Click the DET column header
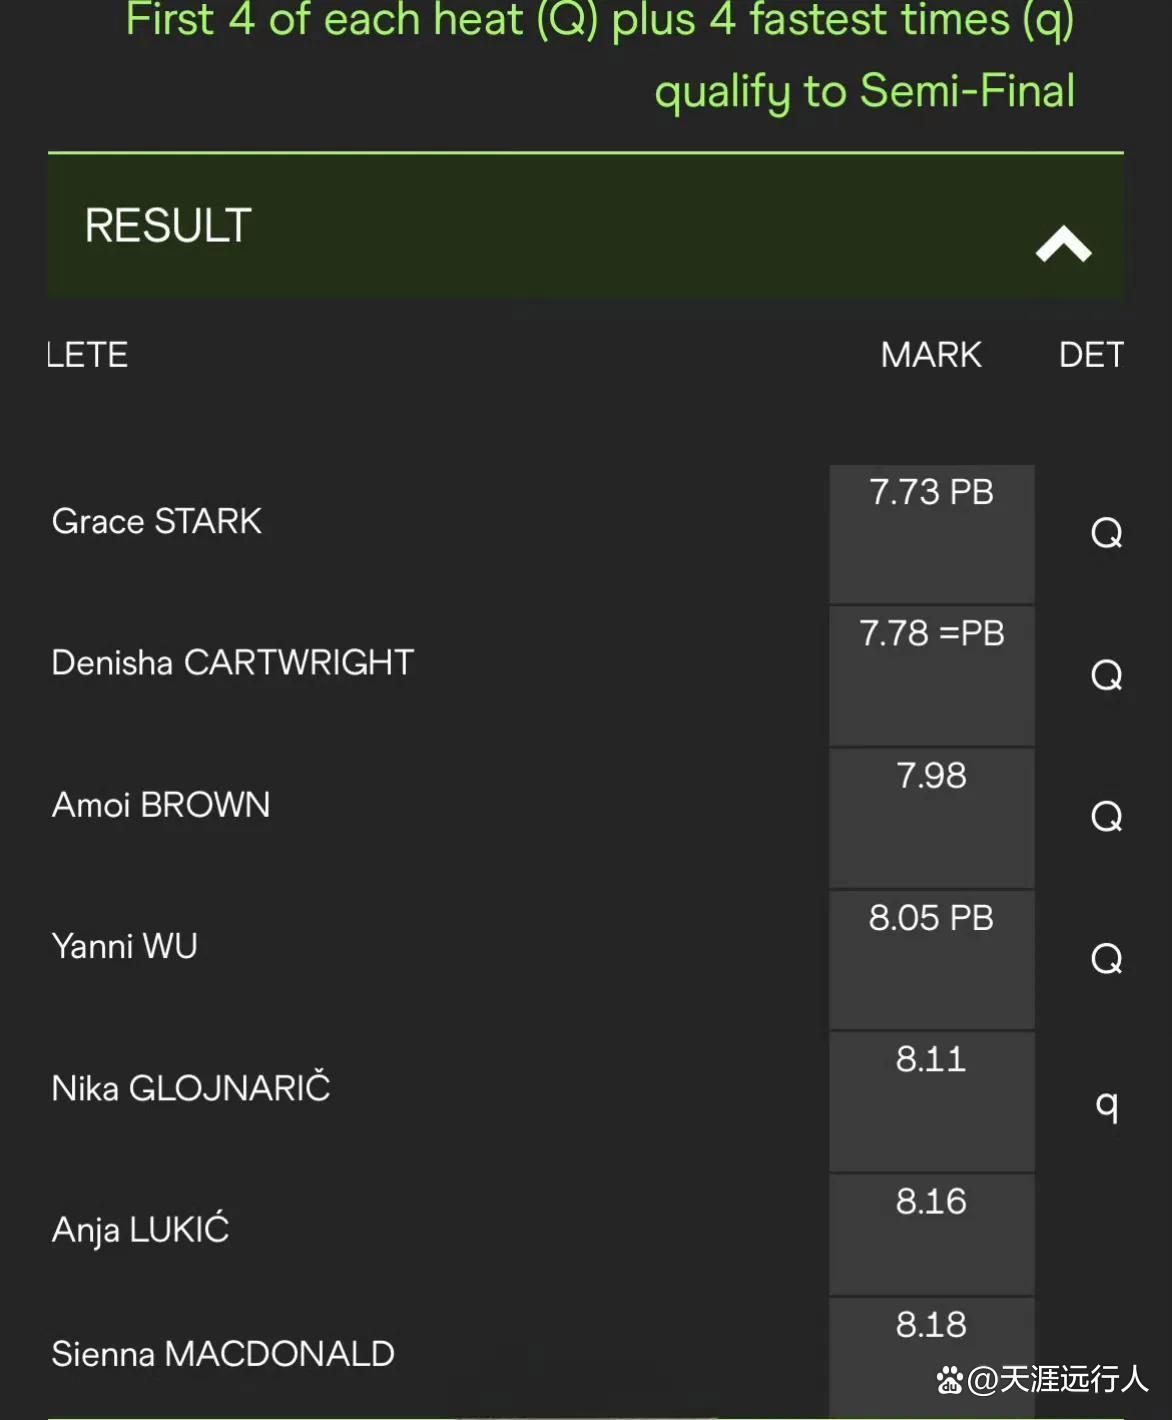Screen dimensions: 1172x1420 point(1091,354)
